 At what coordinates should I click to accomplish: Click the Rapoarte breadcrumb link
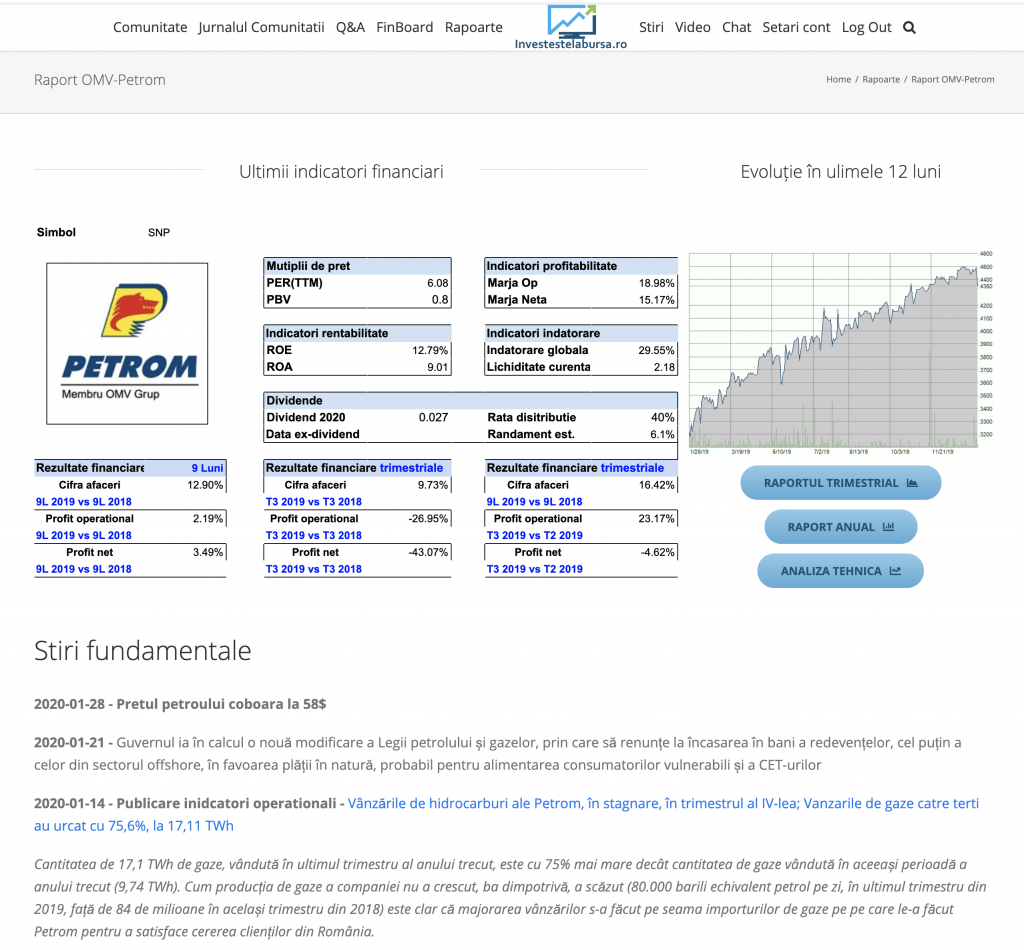point(881,80)
